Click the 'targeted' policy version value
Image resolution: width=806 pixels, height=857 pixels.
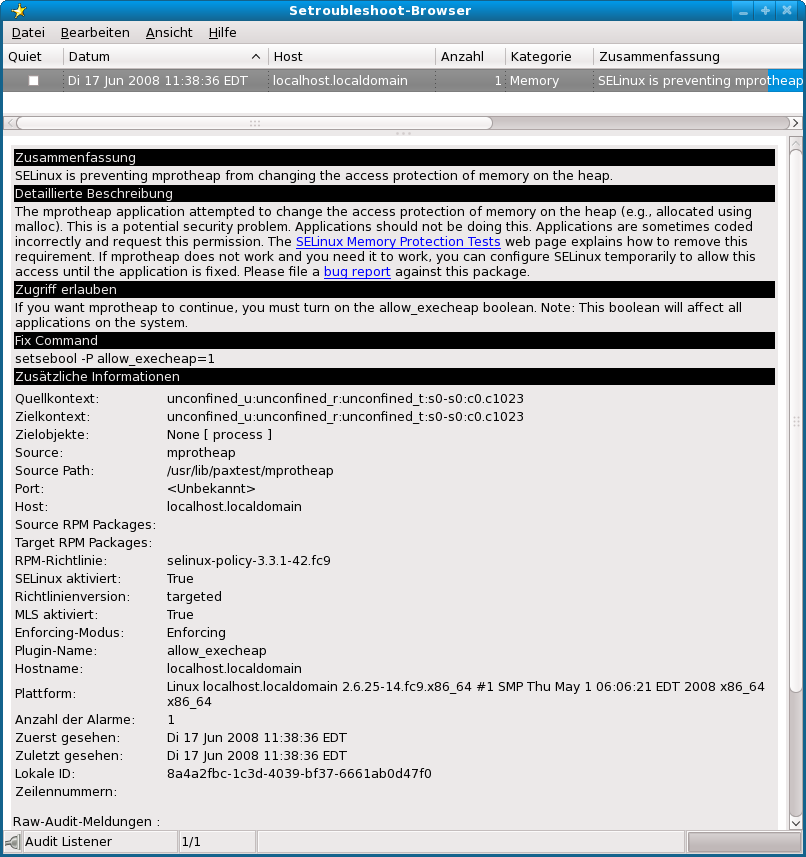click(x=194, y=597)
